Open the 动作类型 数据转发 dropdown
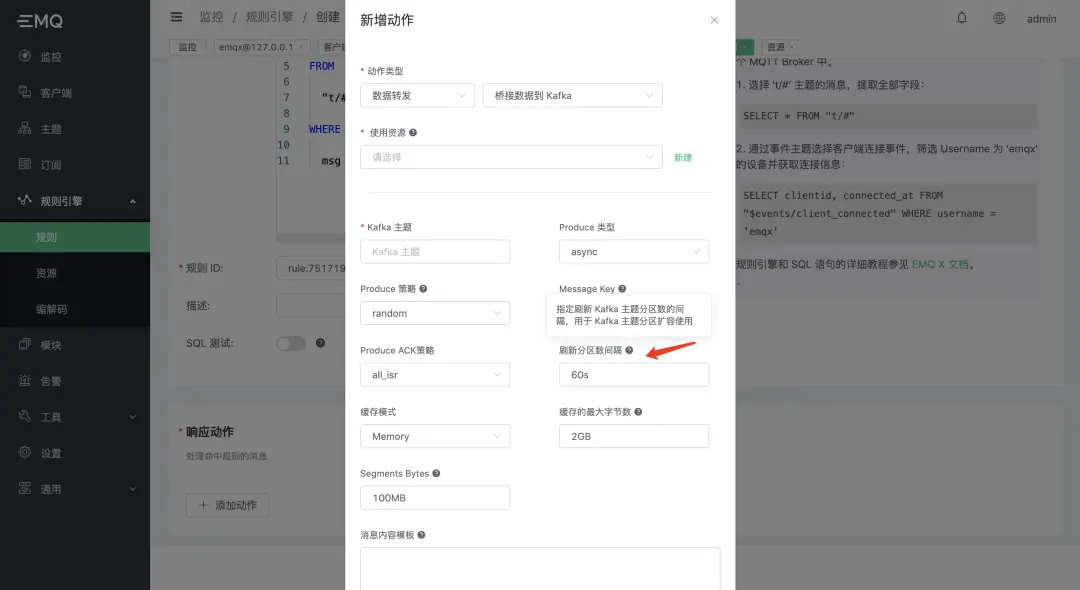Screen dimensions: 1080x590 coord(417,95)
